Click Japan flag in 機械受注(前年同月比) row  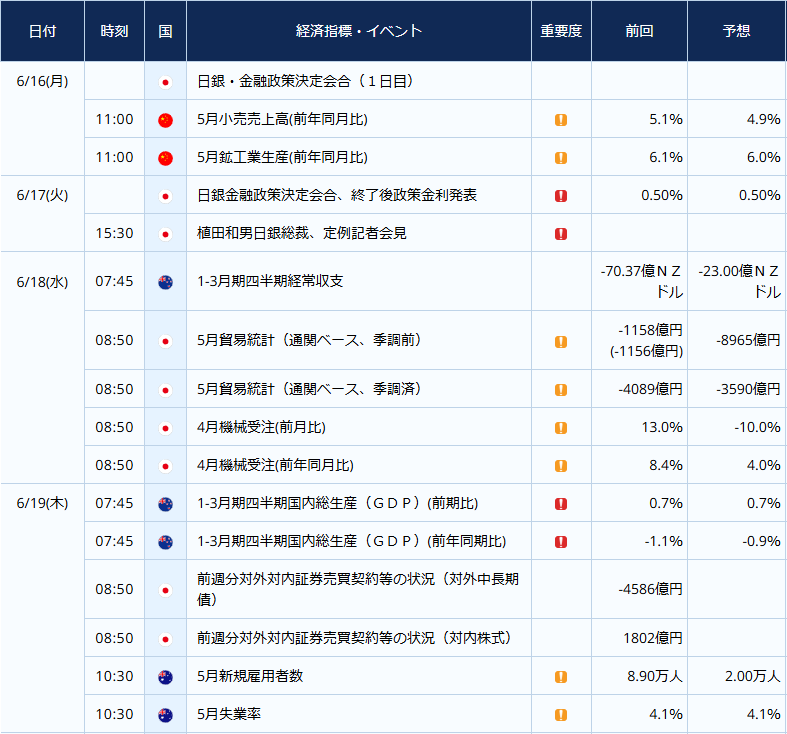pyautogui.click(x=165, y=466)
